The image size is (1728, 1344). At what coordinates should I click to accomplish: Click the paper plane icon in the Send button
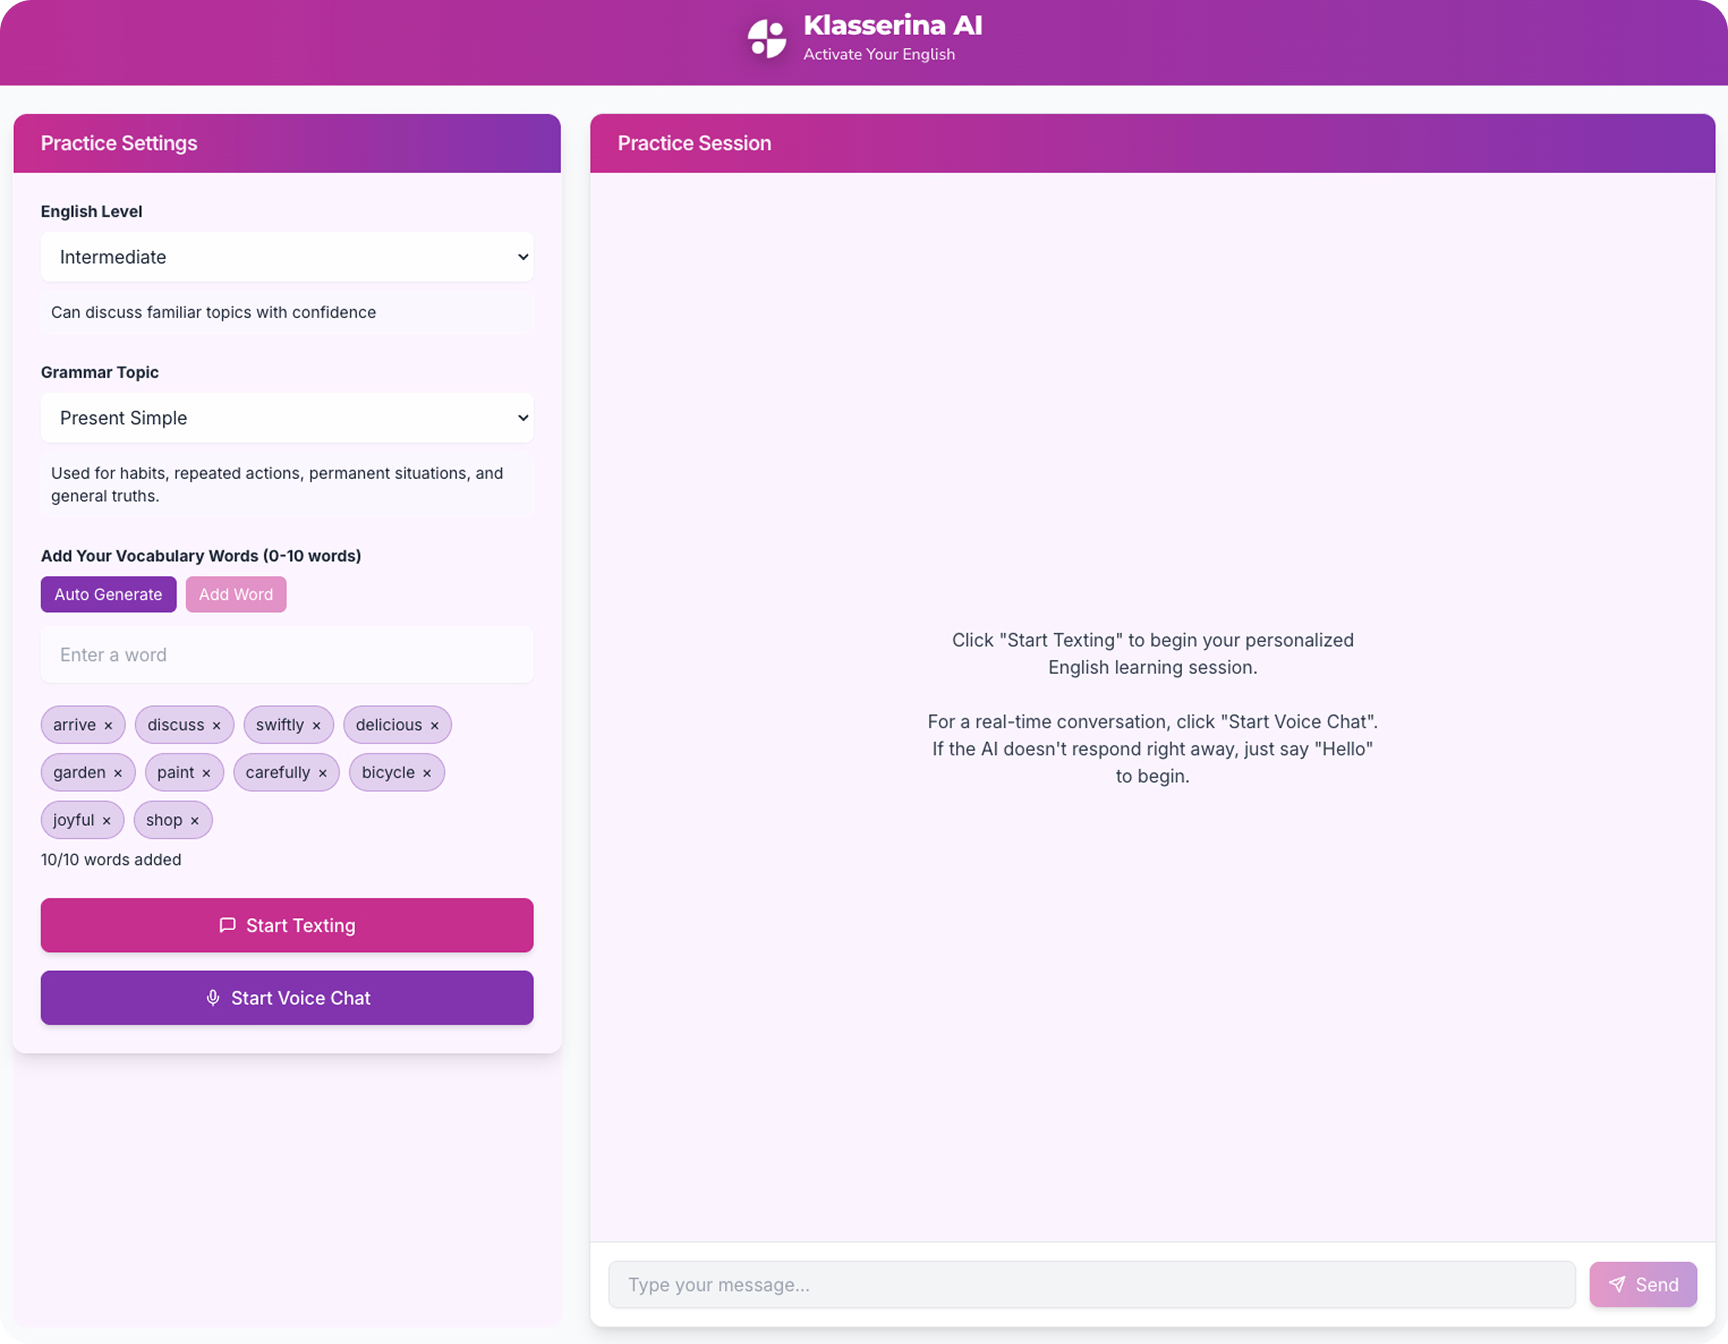pos(1617,1284)
